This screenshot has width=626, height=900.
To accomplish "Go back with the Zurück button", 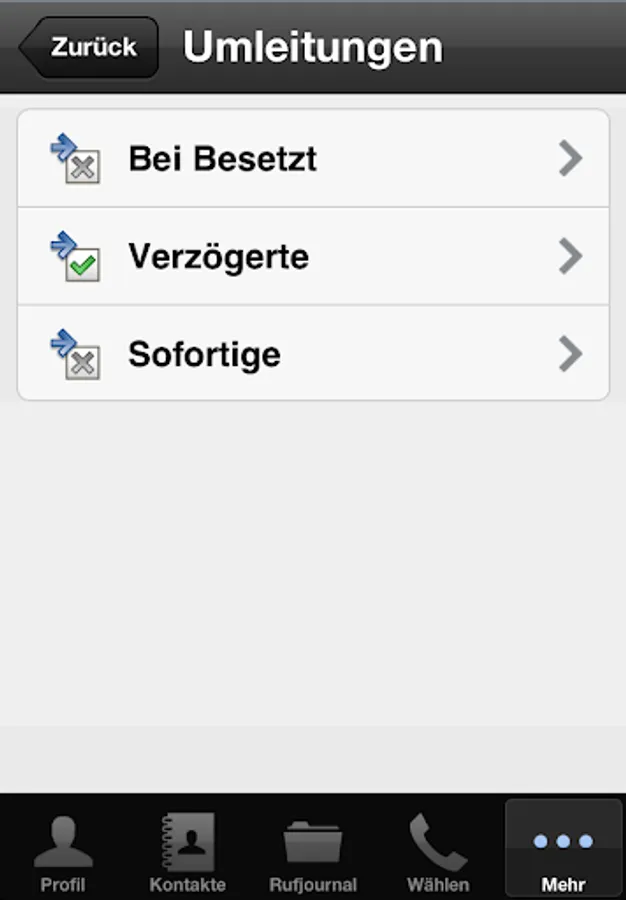I will tap(88, 47).
